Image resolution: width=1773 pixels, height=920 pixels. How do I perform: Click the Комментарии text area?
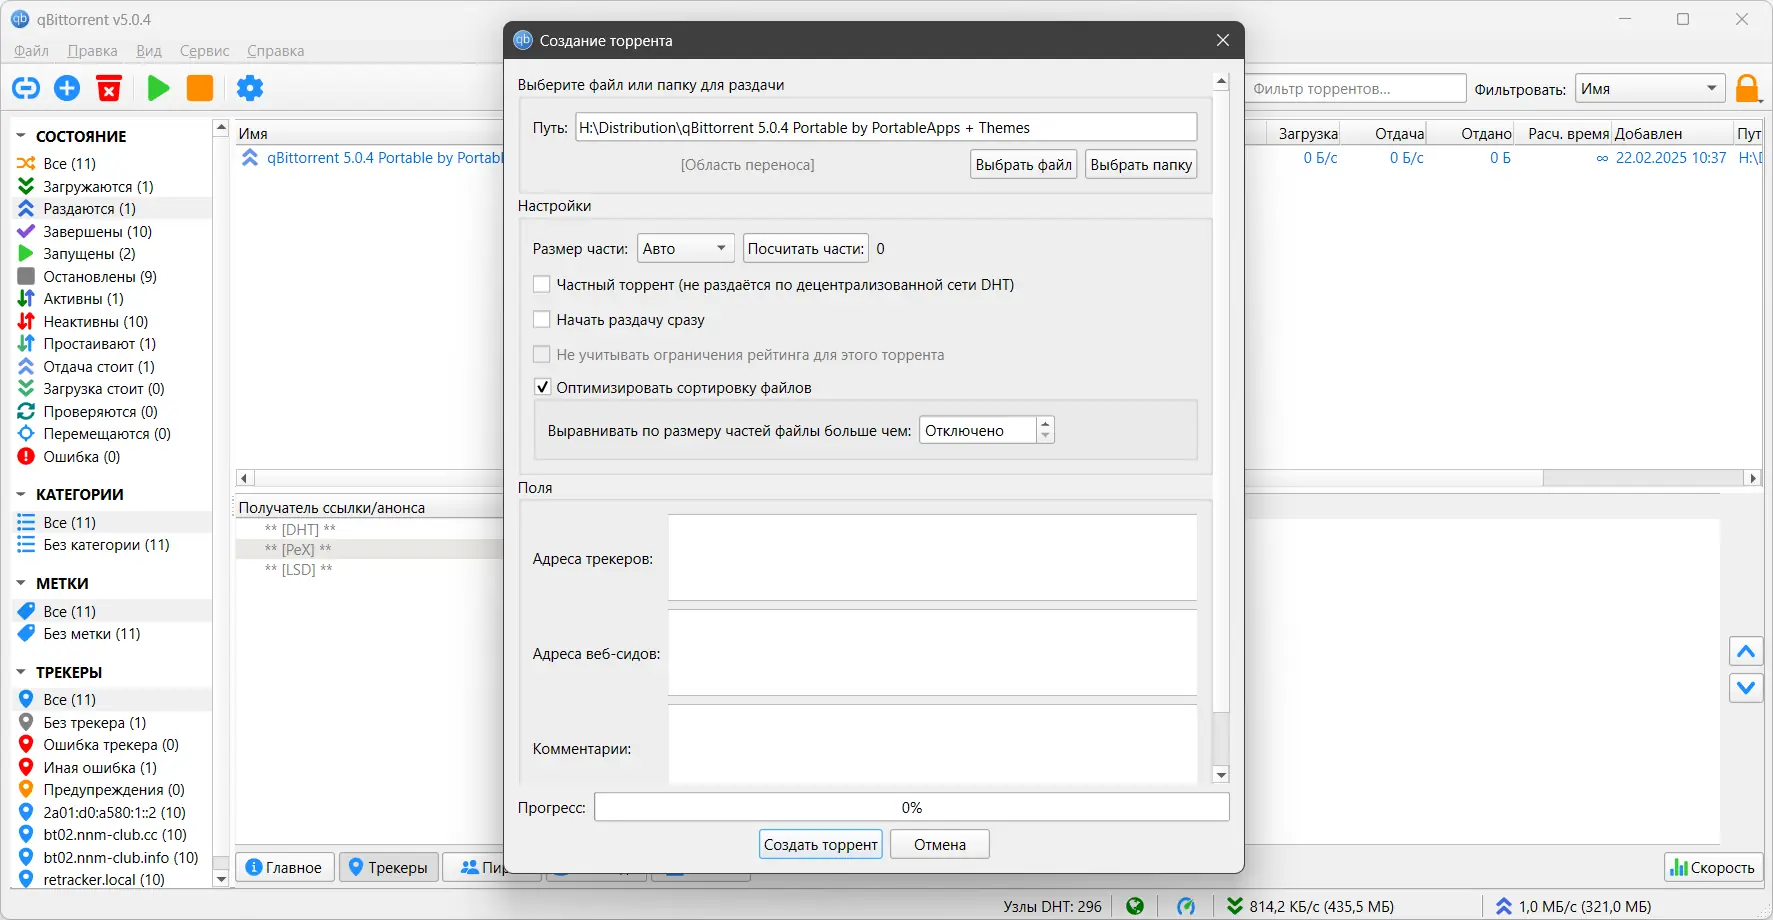932,744
